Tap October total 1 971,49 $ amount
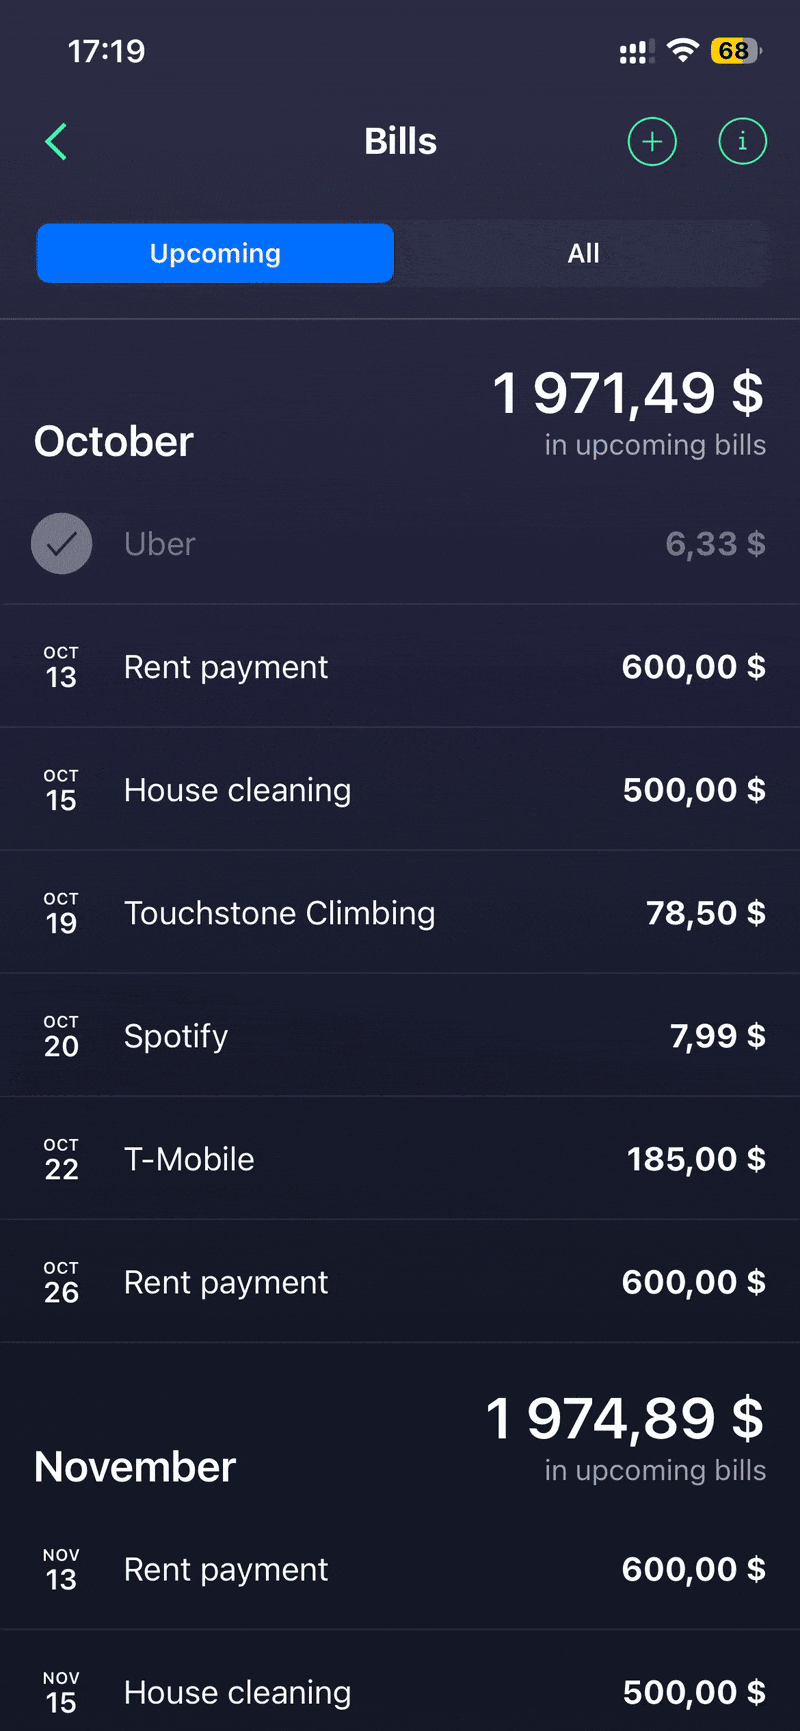 pyautogui.click(x=628, y=393)
